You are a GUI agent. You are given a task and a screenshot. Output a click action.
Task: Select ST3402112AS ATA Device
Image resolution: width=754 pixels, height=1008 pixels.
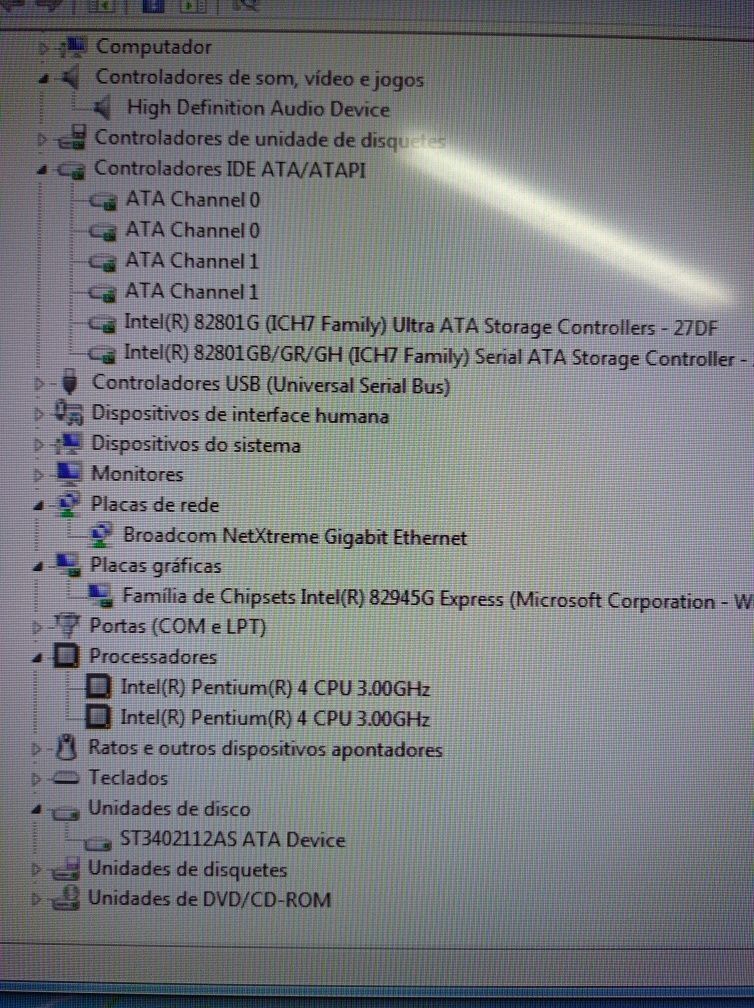tap(233, 839)
